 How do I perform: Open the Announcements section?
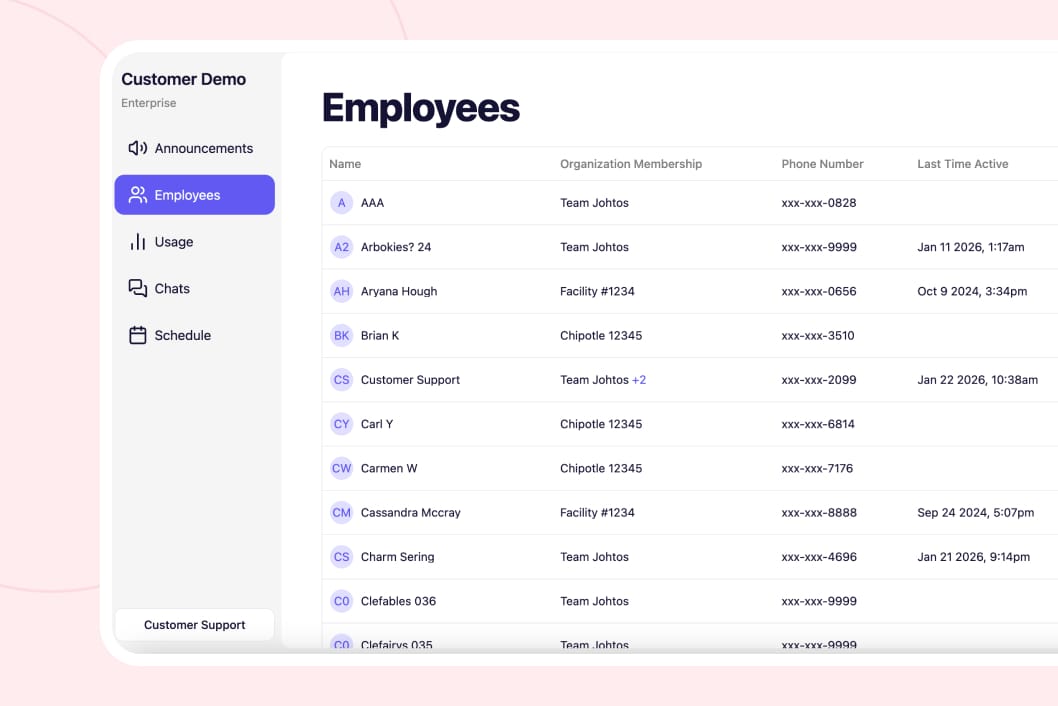coord(194,148)
